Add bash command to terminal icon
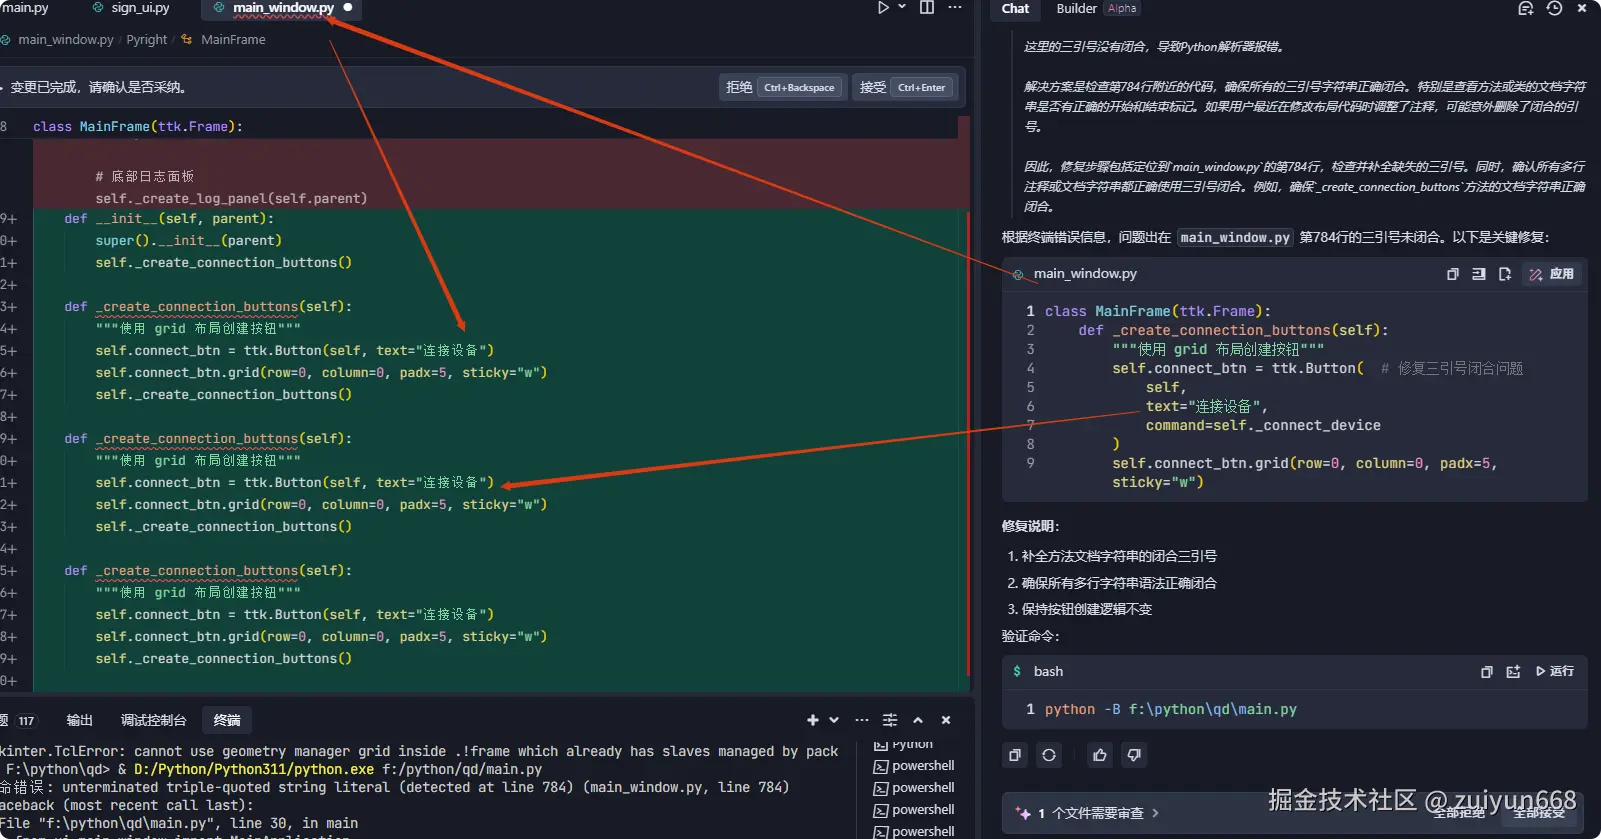The width and height of the screenshot is (1601, 839). 1513,672
